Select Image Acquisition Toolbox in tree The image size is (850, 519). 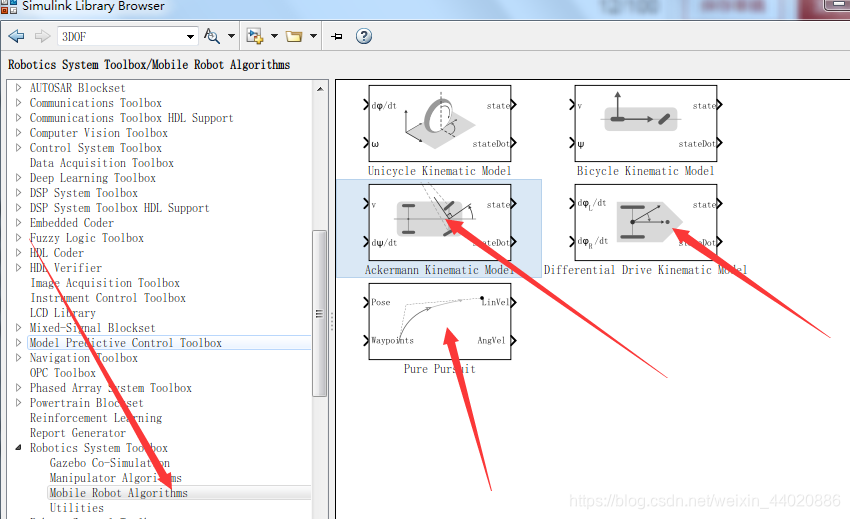(105, 283)
